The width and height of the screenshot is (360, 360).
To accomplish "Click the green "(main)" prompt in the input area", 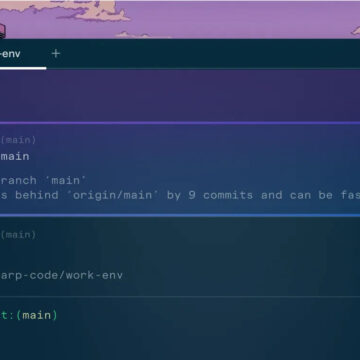I will click(37, 315).
